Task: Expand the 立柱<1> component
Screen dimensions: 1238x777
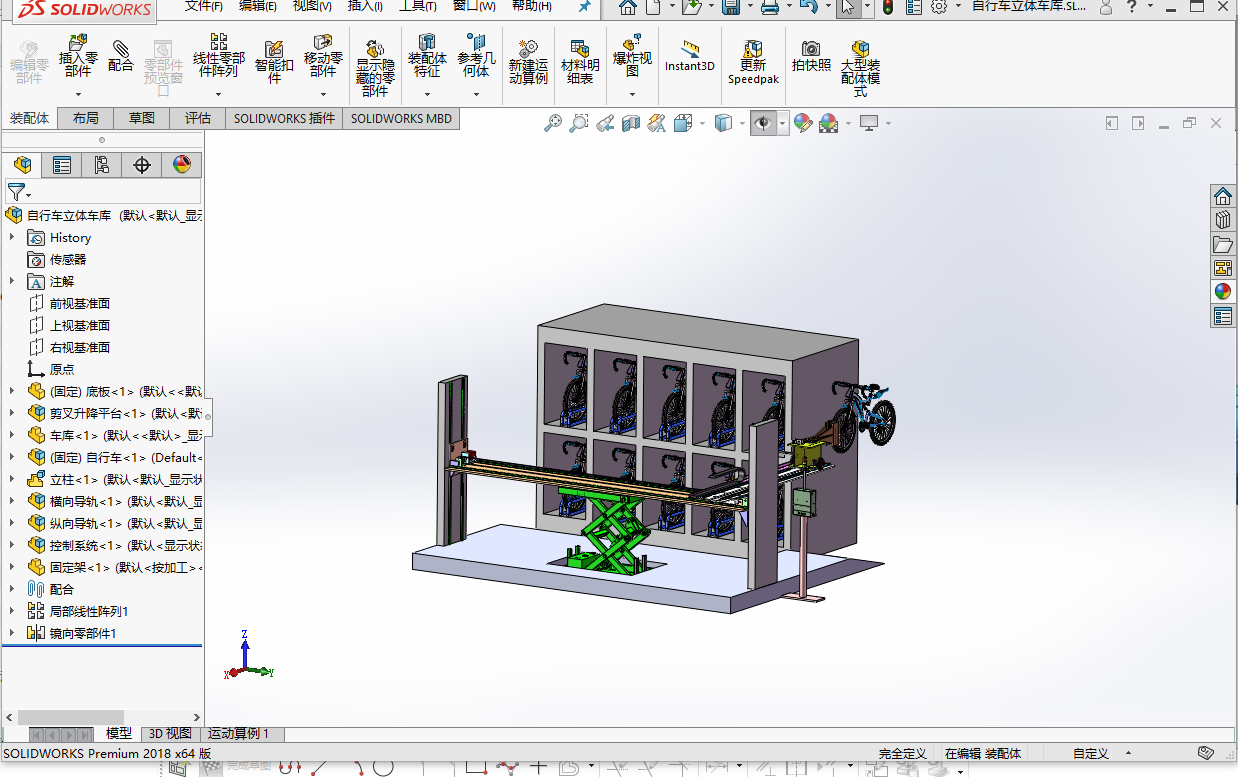Action: click(x=12, y=479)
